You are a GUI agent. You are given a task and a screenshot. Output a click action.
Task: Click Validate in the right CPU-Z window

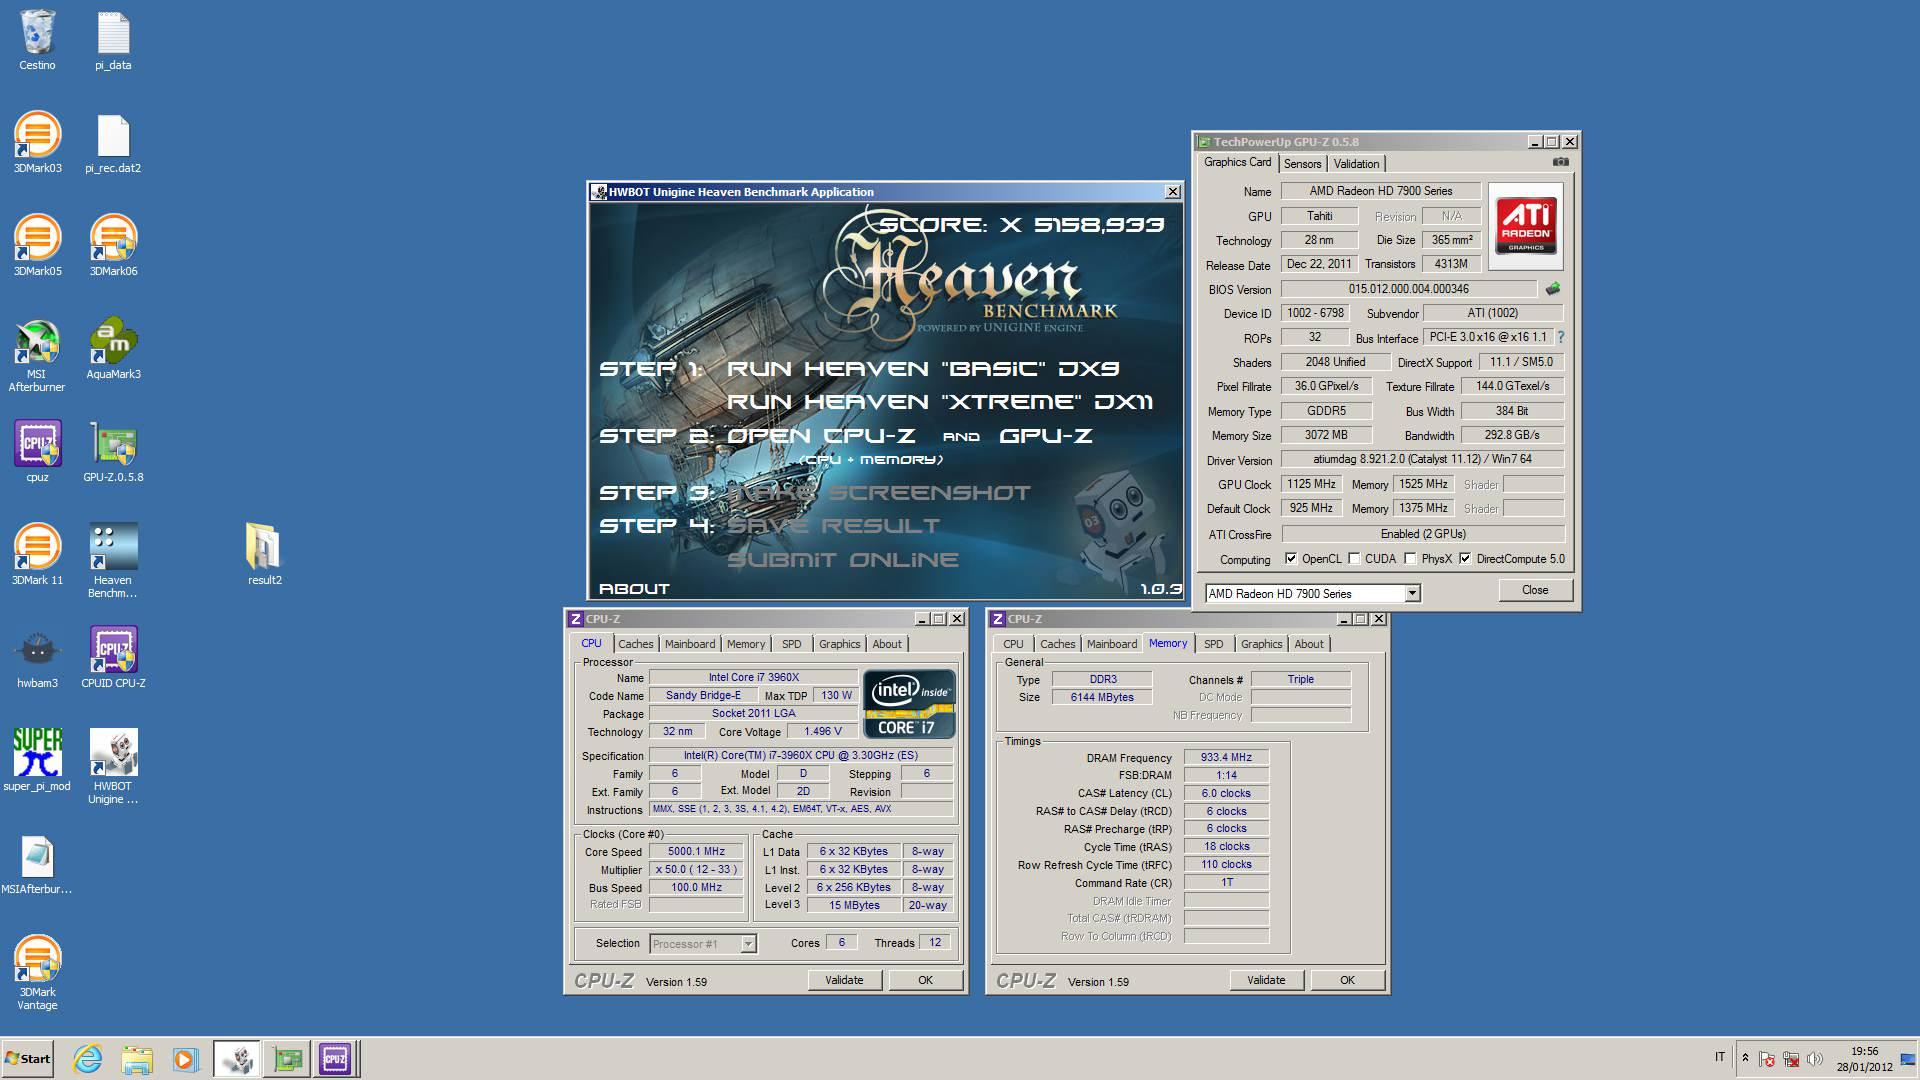1266,980
